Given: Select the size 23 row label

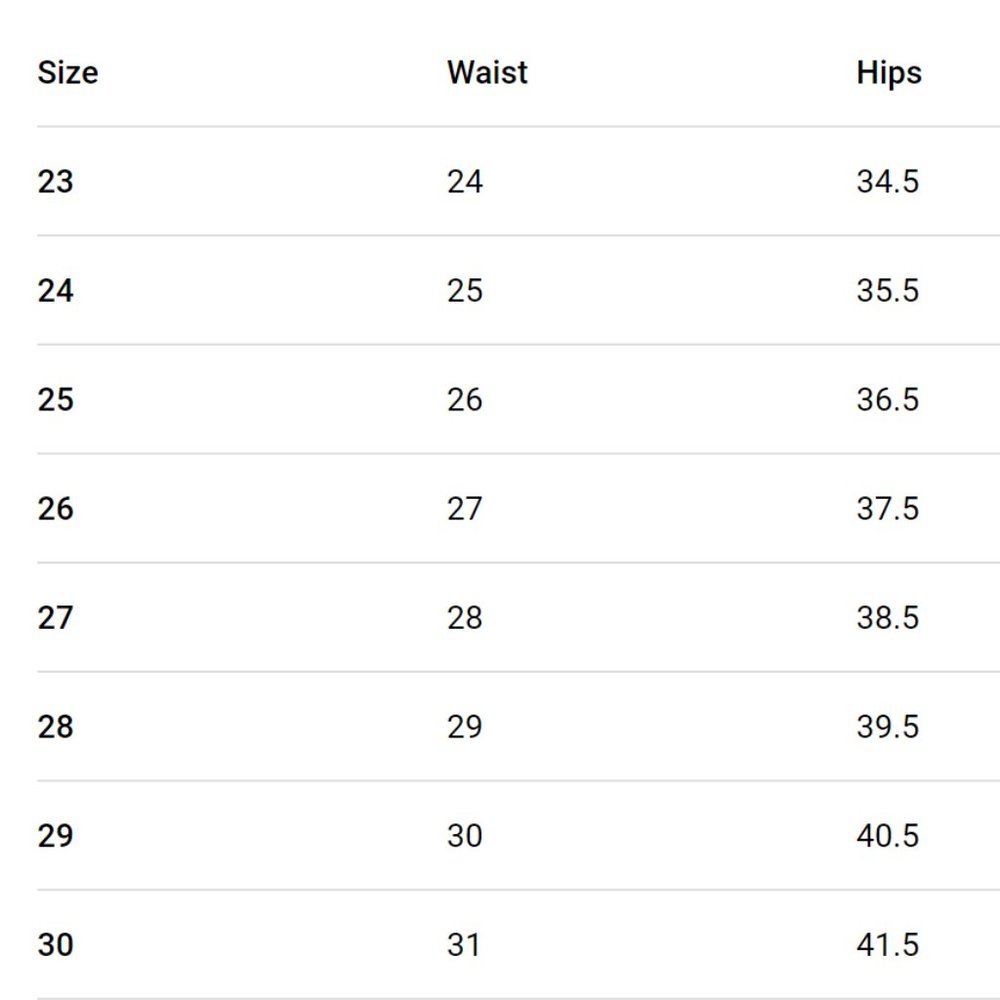Looking at the screenshot, I should click(56, 182).
